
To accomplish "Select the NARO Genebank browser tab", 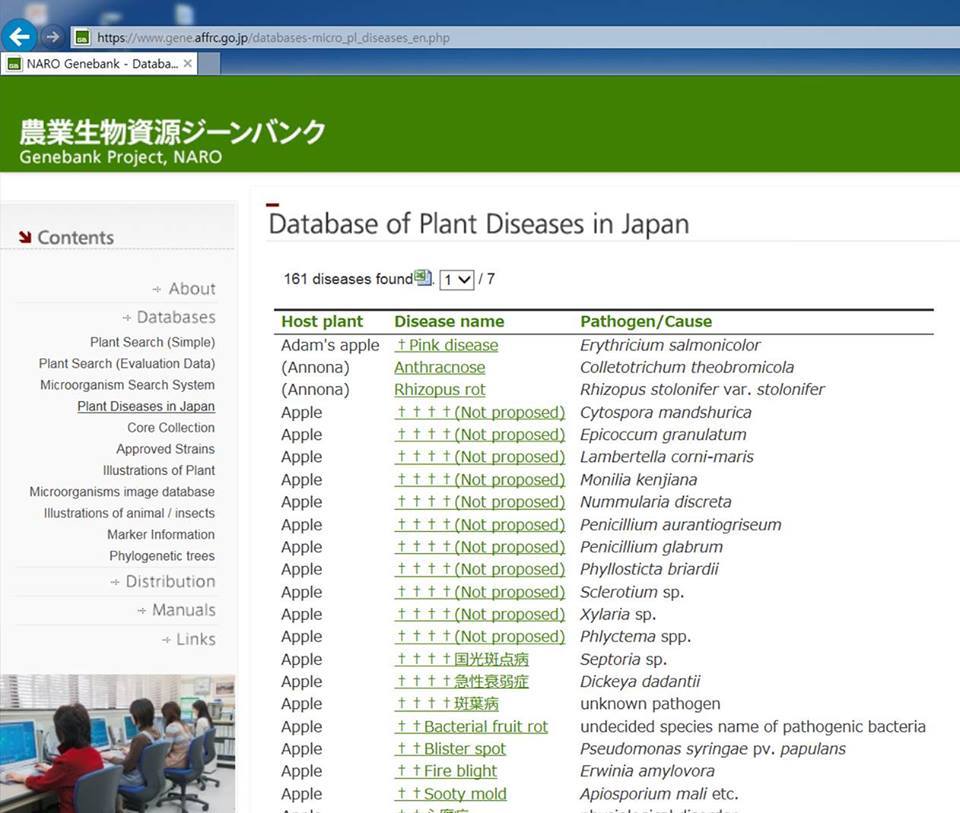I will click(x=99, y=64).
